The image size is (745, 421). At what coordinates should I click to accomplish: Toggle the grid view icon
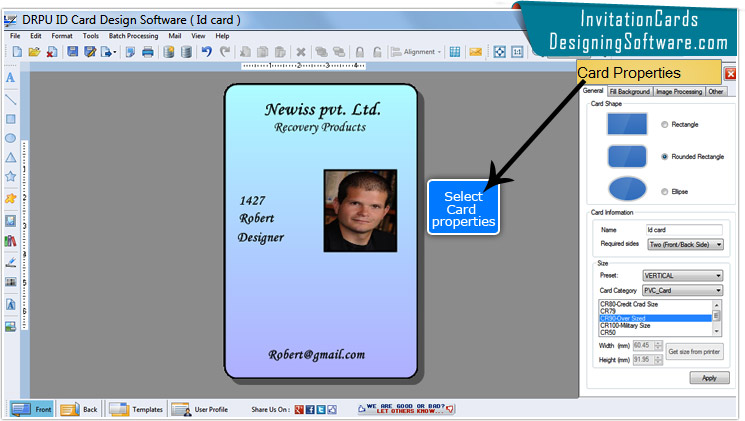(455, 52)
